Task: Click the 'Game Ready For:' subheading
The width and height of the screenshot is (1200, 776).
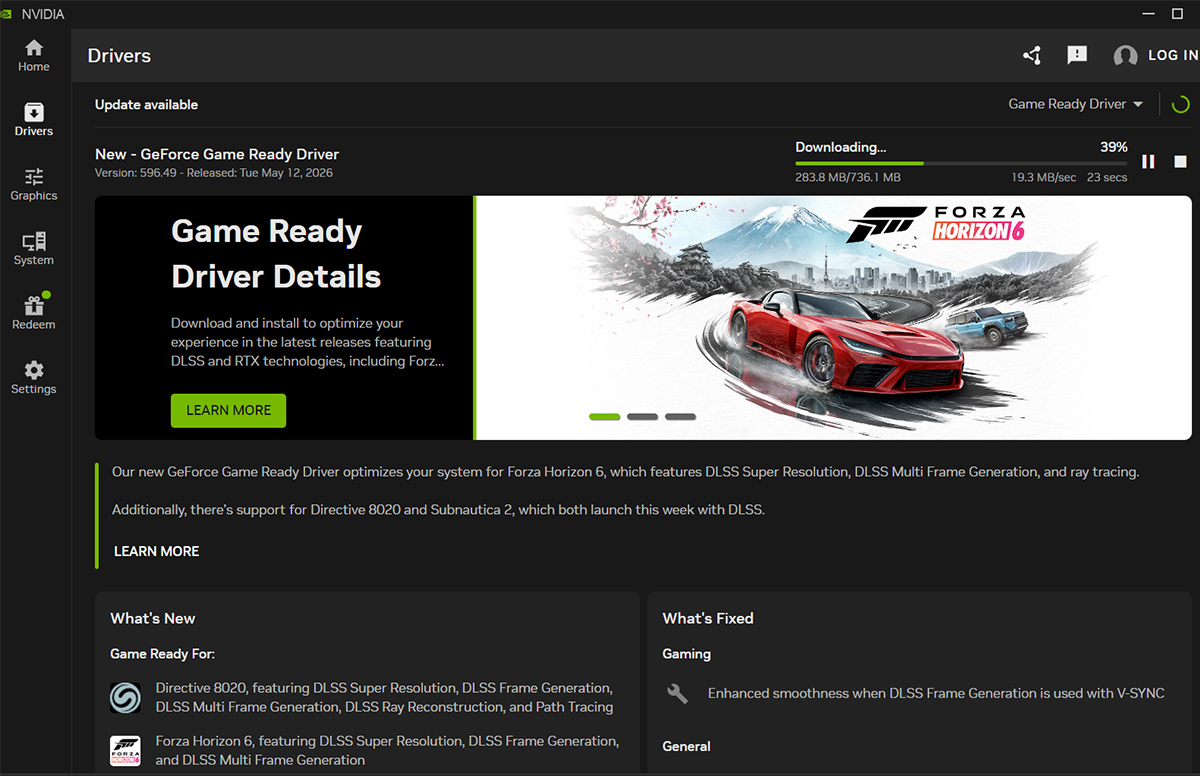Action: coord(162,654)
